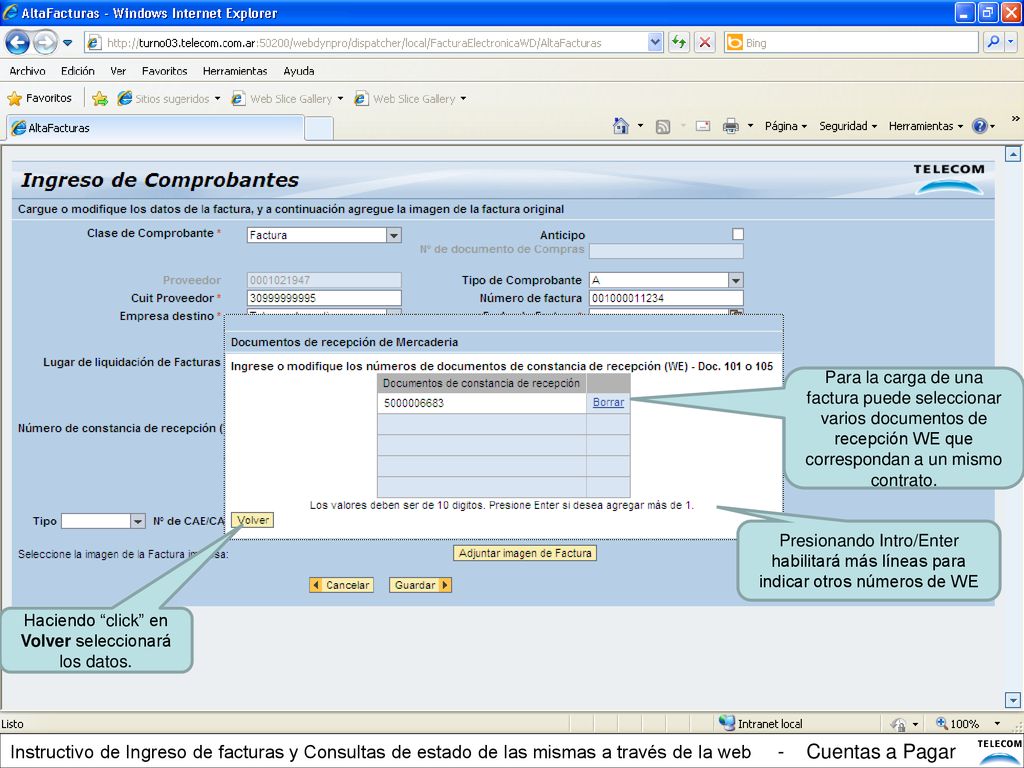
Task: Click the Volver button
Action: 253,520
